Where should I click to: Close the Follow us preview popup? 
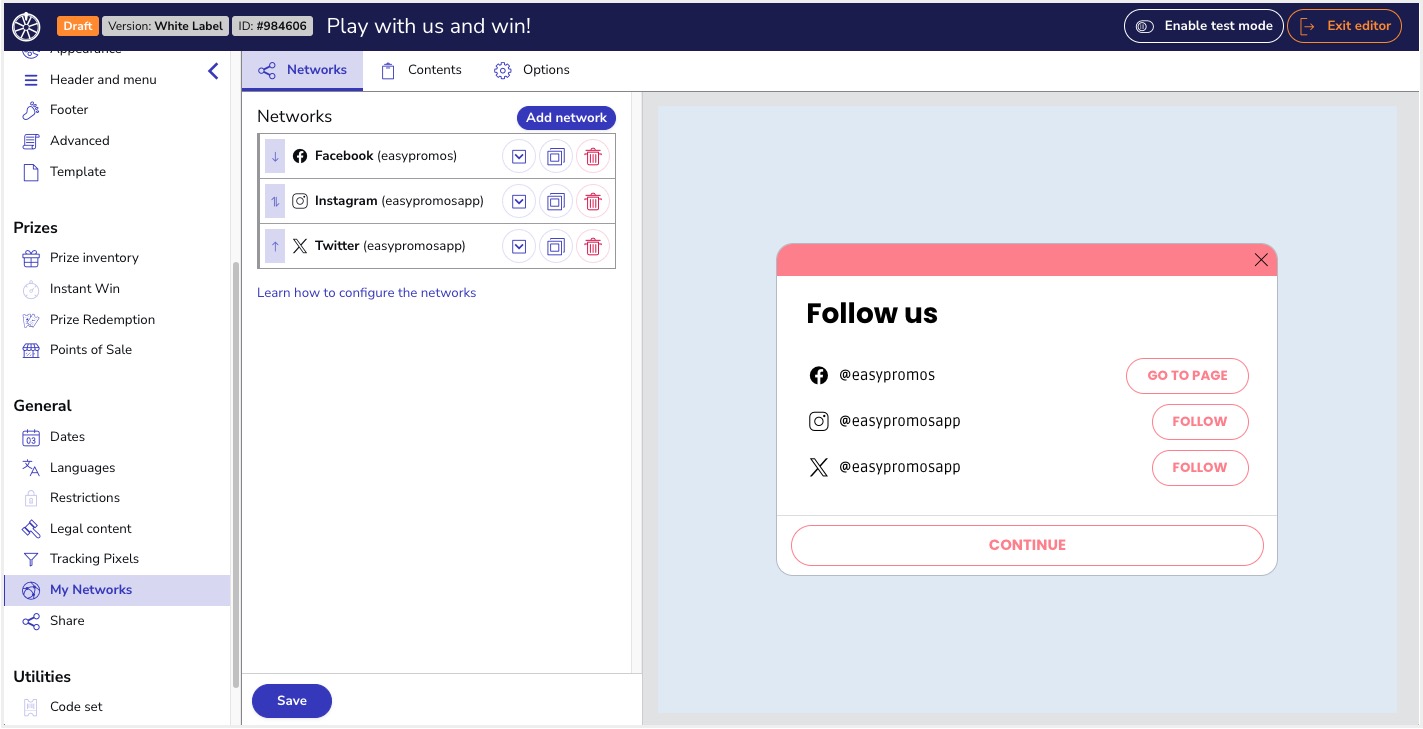1261,260
